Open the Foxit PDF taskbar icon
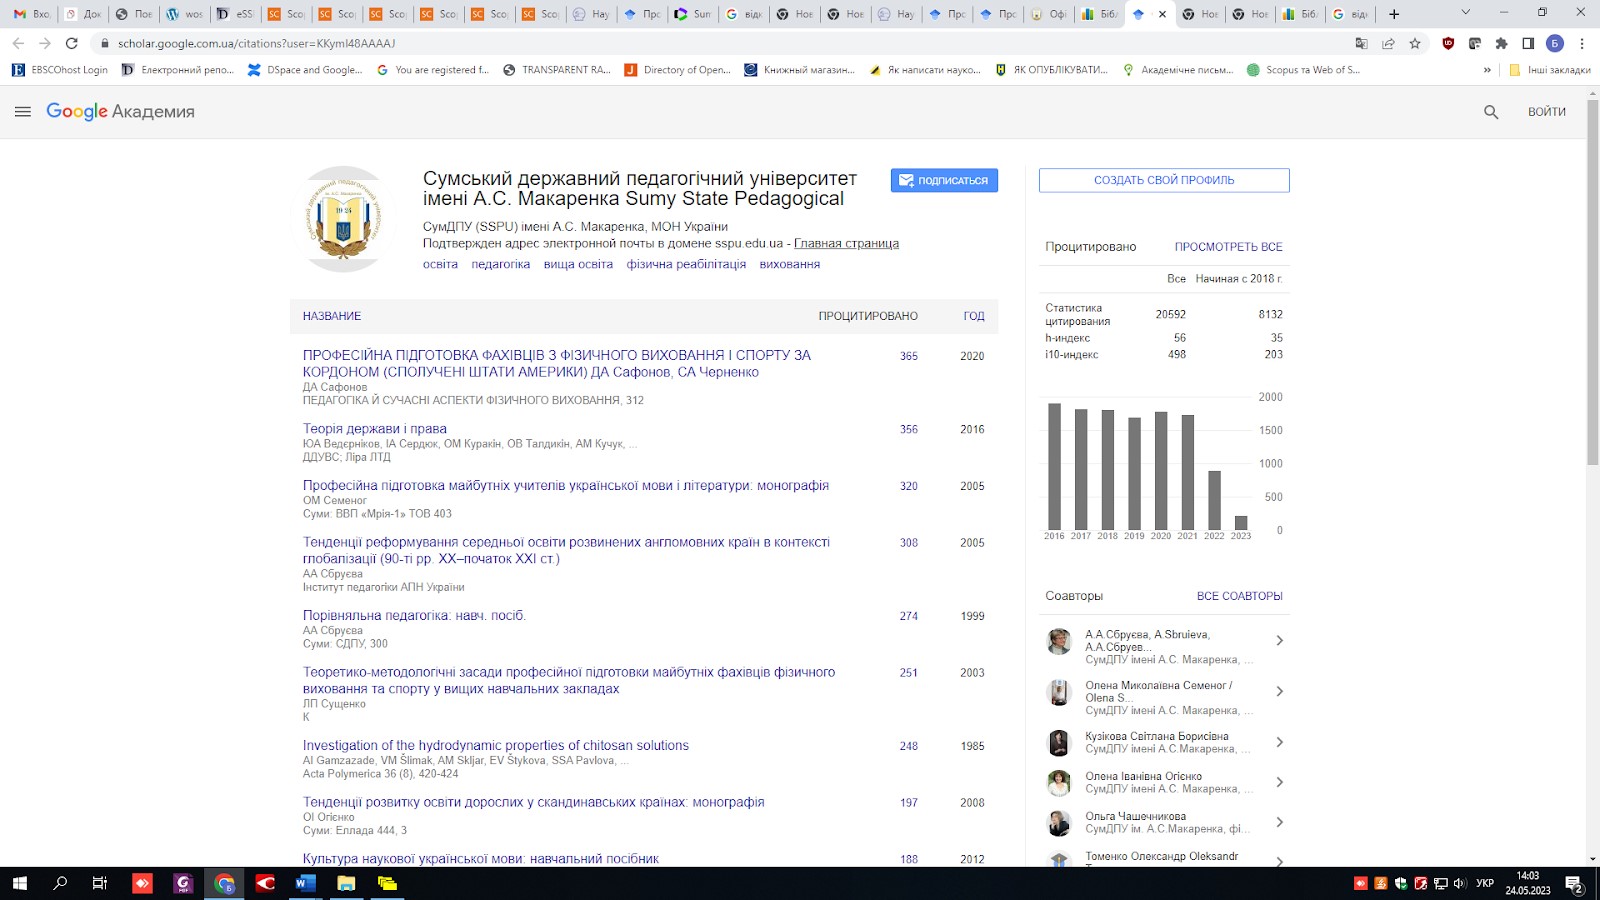Viewport: 1600px width, 900px height. (x=183, y=883)
